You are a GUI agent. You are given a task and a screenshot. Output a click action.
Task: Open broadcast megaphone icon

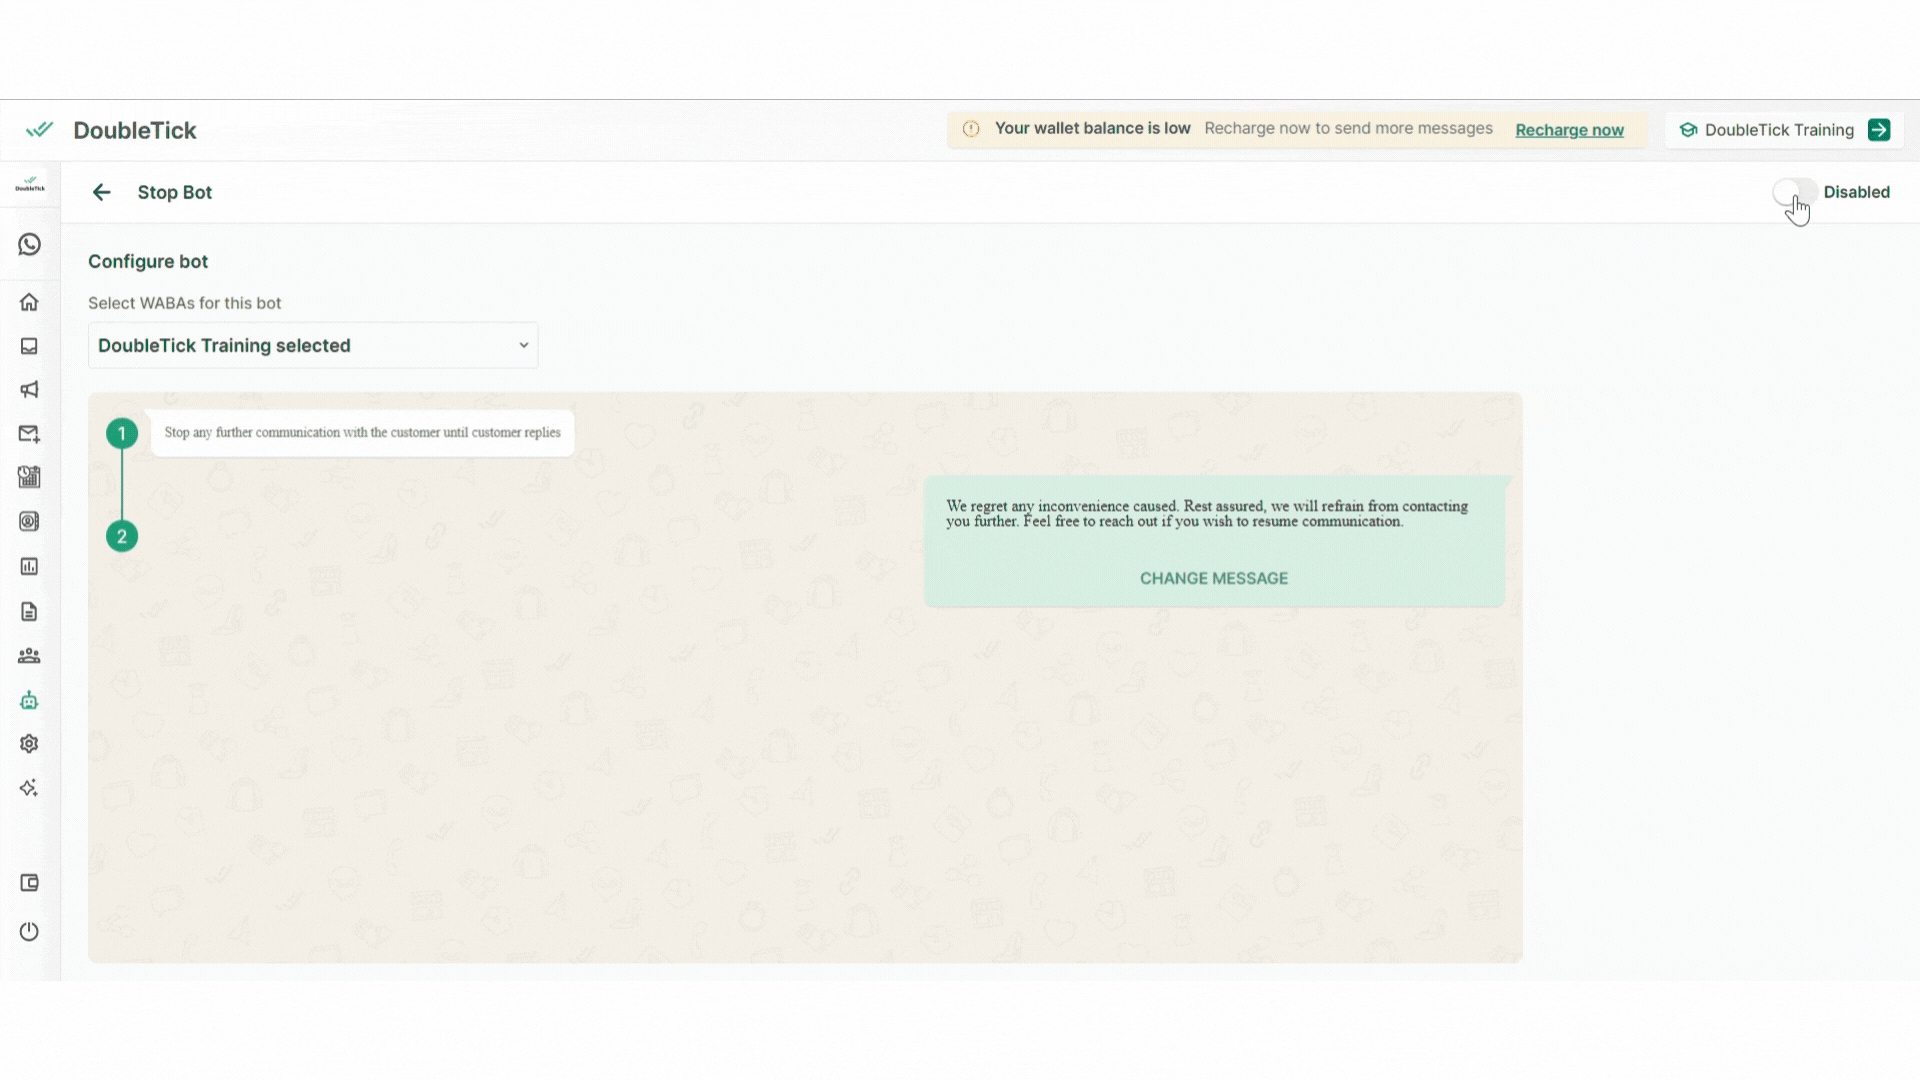(29, 390)
